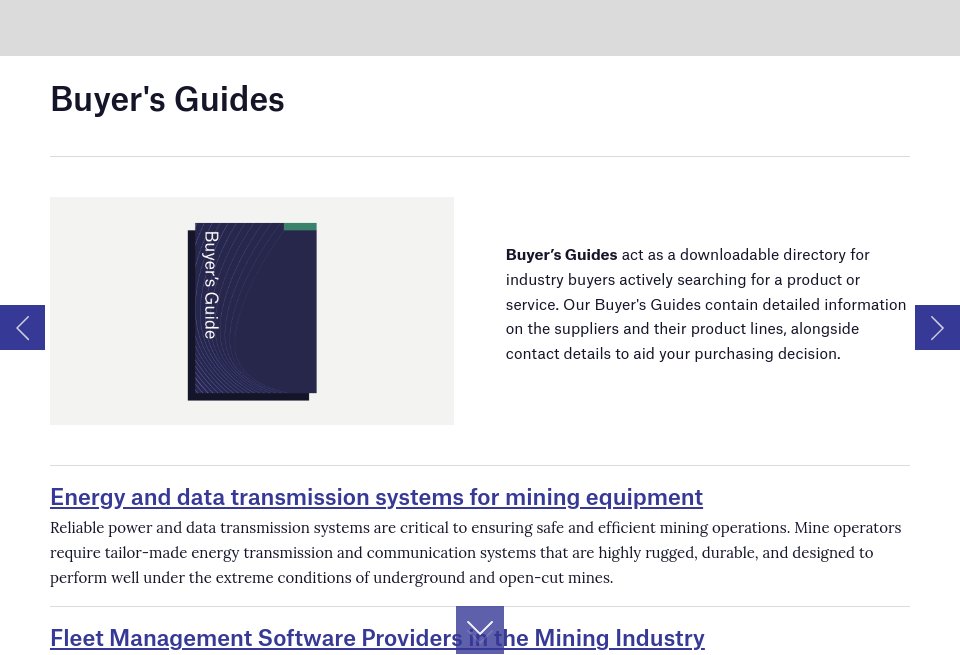
Task: Click the Buyer's Guides page heading
Action: [x=167, y=99]
